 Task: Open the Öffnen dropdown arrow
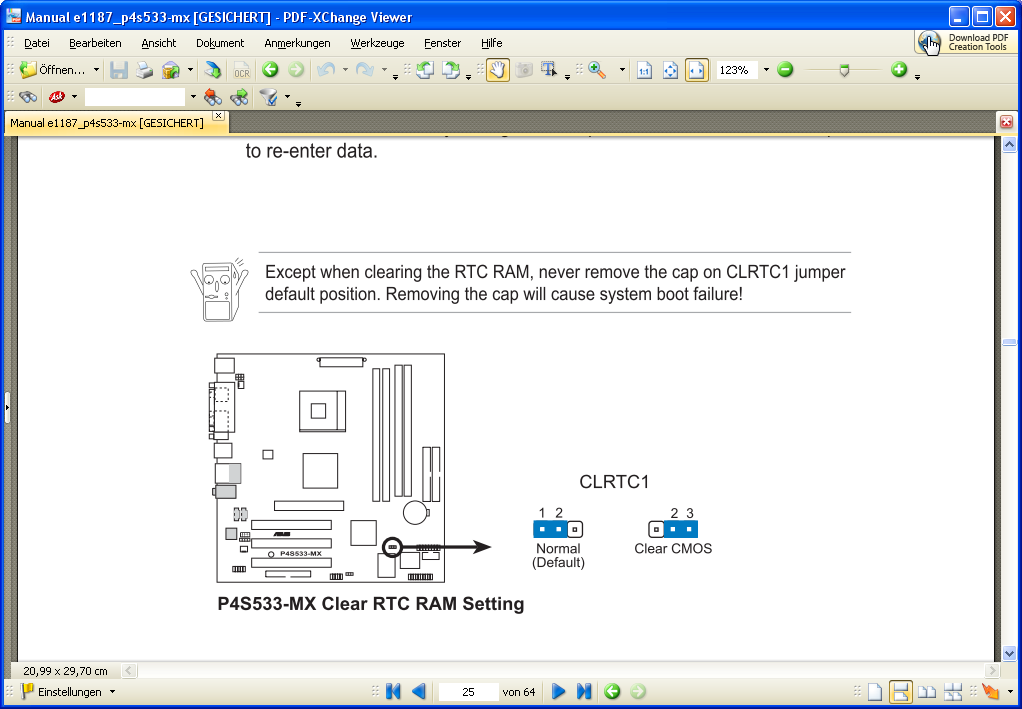point(96,70)
